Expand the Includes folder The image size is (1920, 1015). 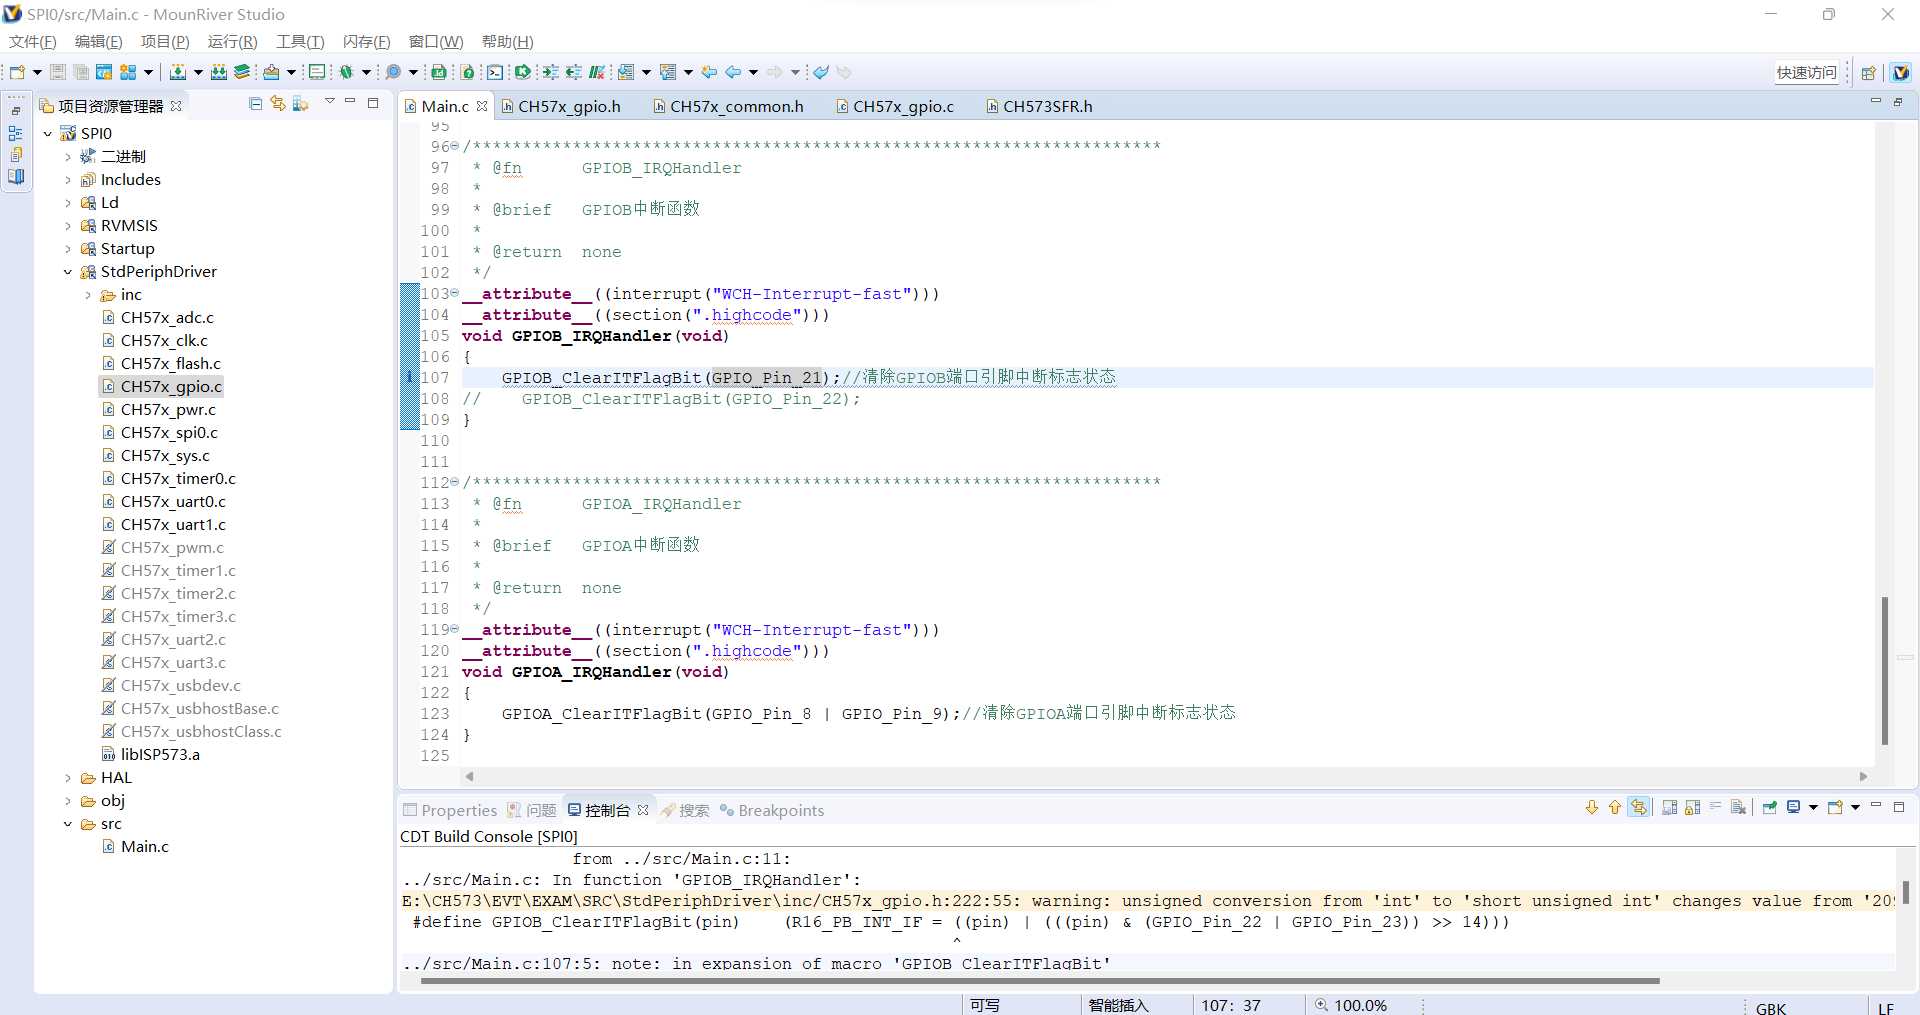pos(67,180)
